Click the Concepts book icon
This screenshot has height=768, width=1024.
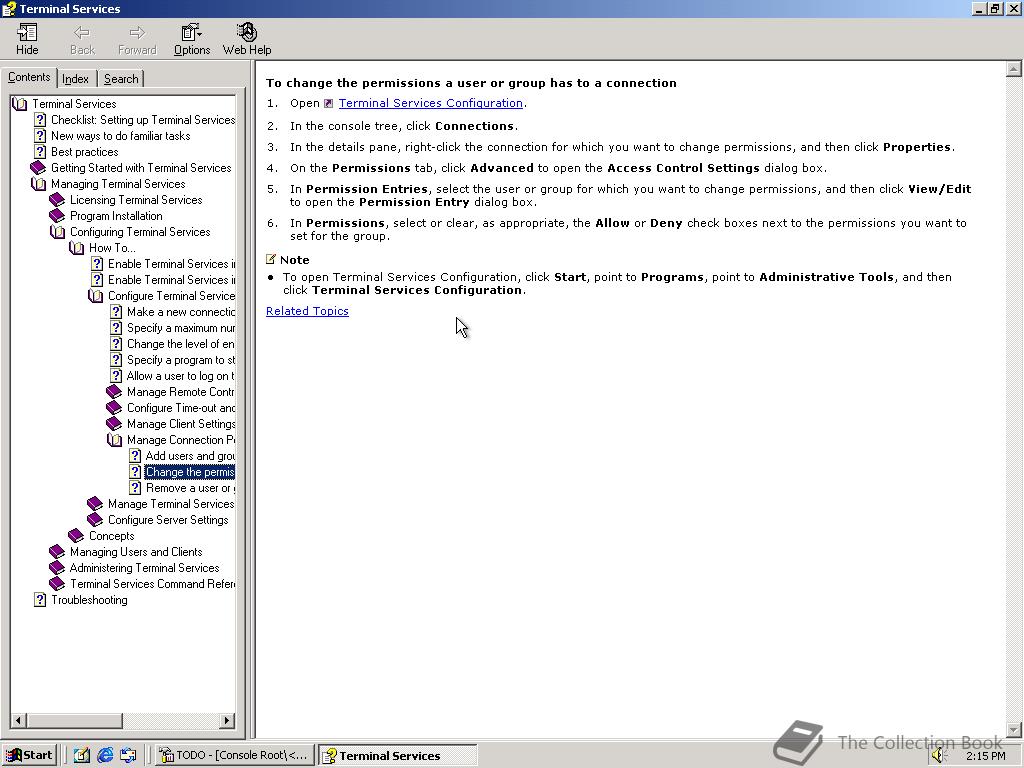click(76, 536)
